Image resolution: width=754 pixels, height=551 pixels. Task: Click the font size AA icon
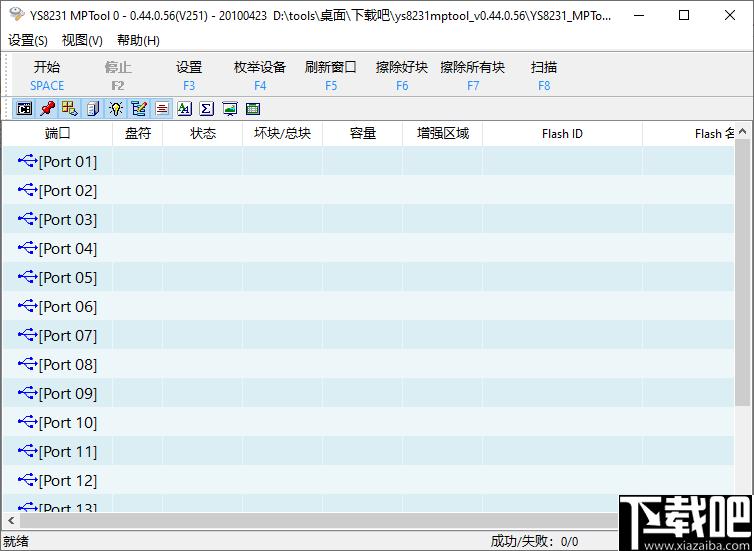point(184,109)
